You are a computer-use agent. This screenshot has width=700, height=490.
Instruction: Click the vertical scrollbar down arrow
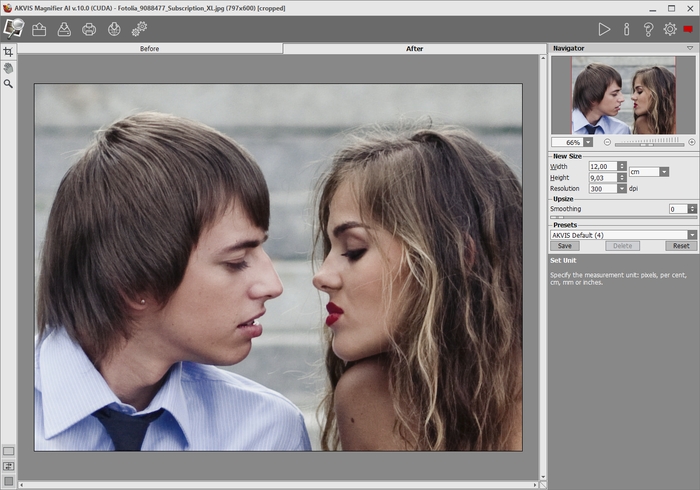click(x=542, y=477)
